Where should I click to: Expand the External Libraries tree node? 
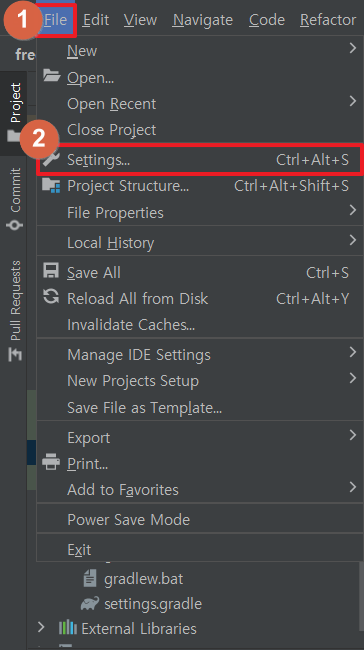[41, 628]
